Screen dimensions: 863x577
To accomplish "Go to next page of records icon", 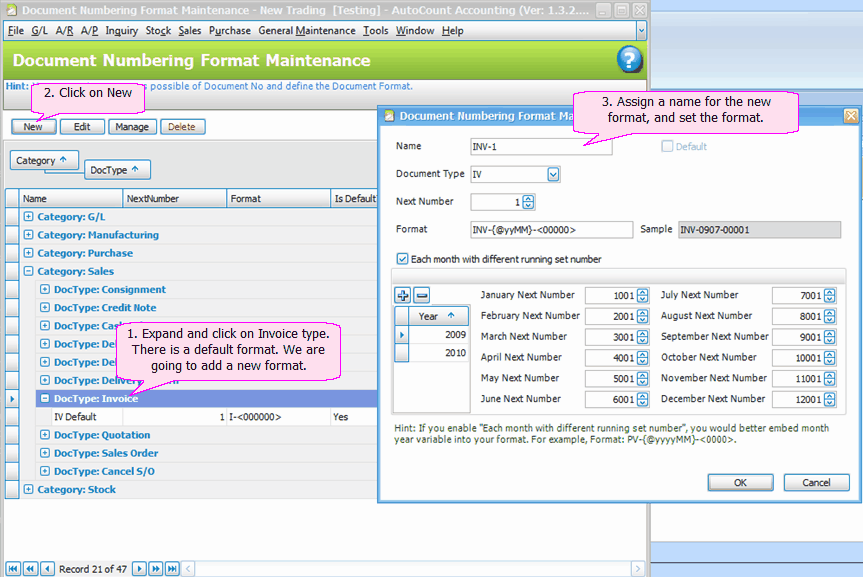I will (156, 568).
